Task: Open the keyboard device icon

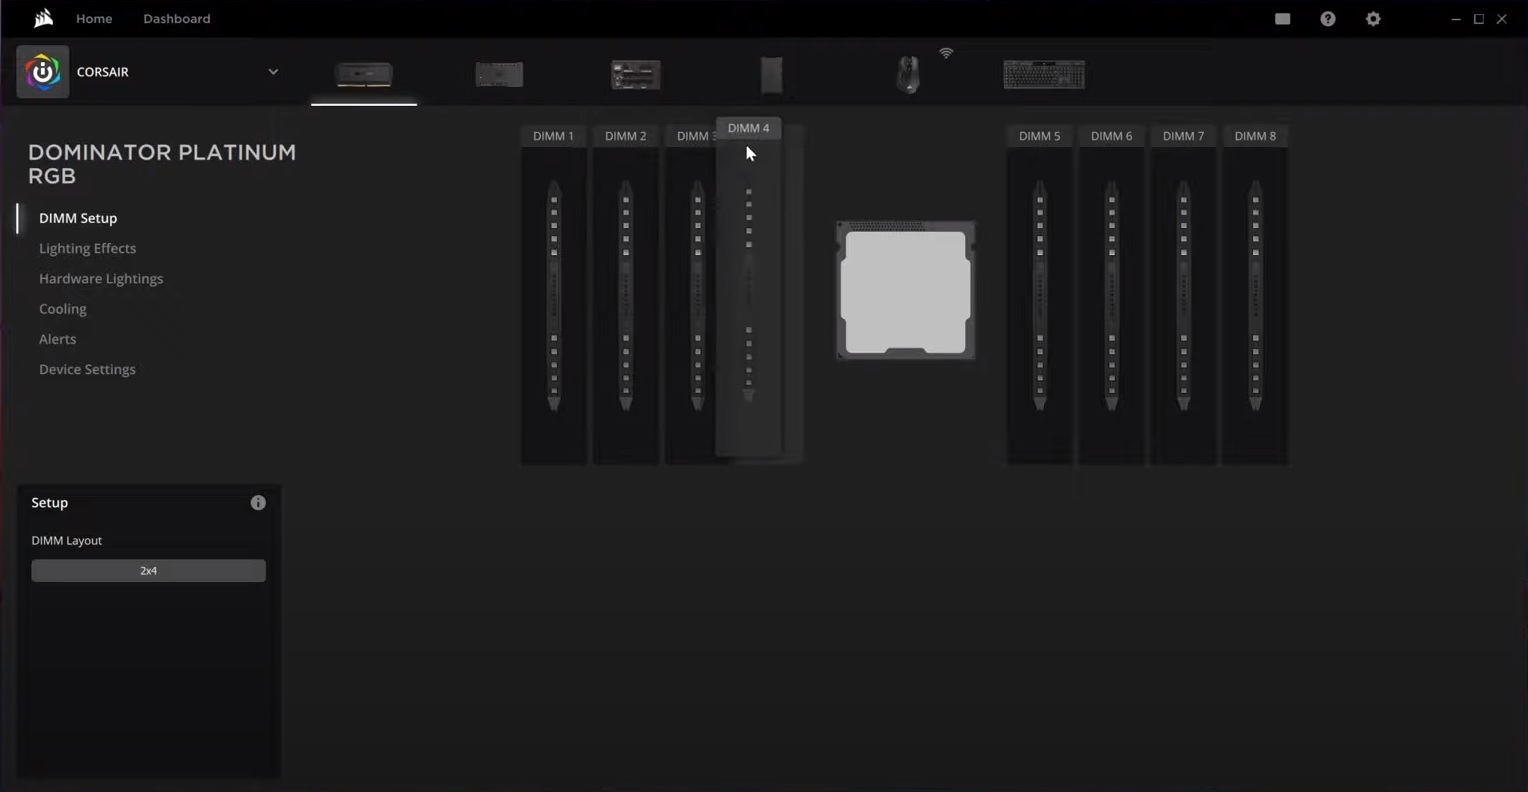Action: point(1043,74)
